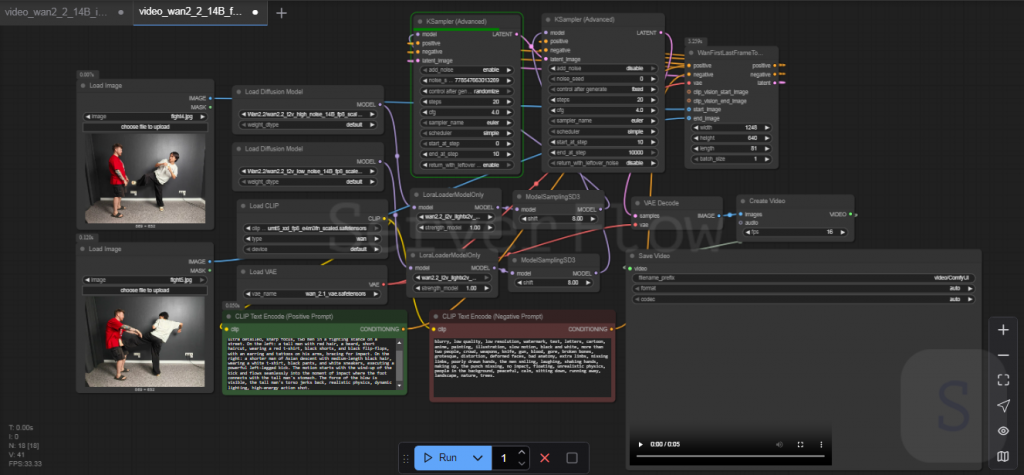Image resolution: width=1024 pixels, height=475 pixels.
Task: Open a new workflow tab with plus
Action: [281, 12]
